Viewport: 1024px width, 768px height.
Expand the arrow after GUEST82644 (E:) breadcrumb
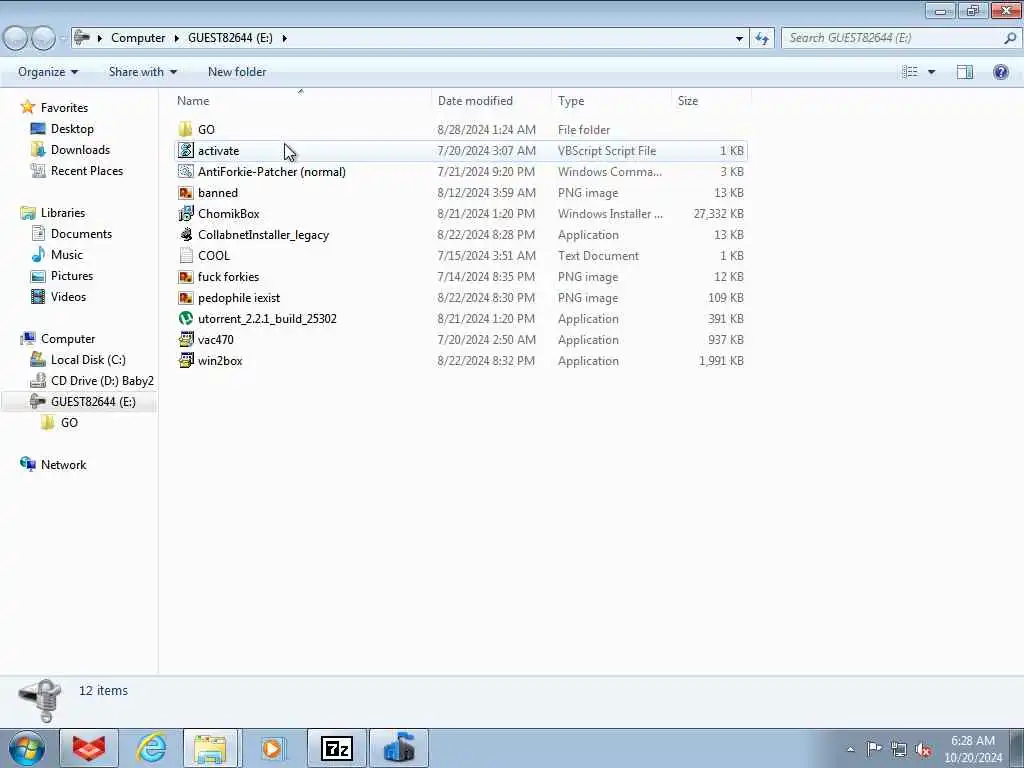coord(285,38)
